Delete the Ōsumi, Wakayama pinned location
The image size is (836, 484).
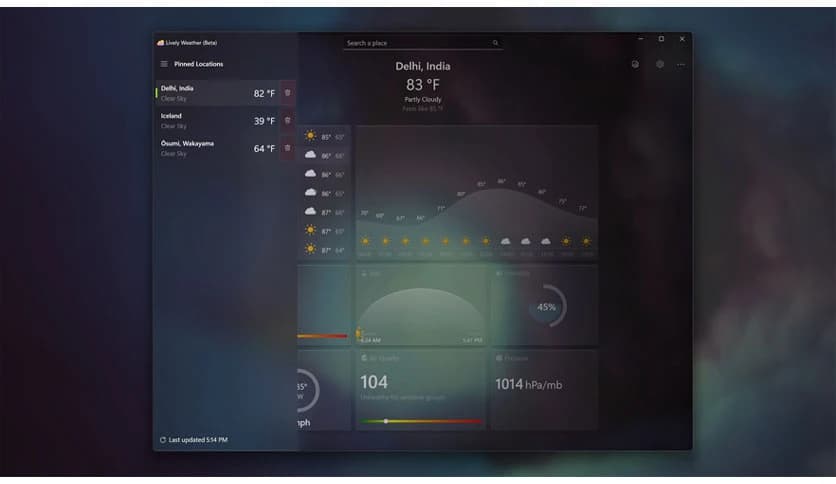click(287, 148)
